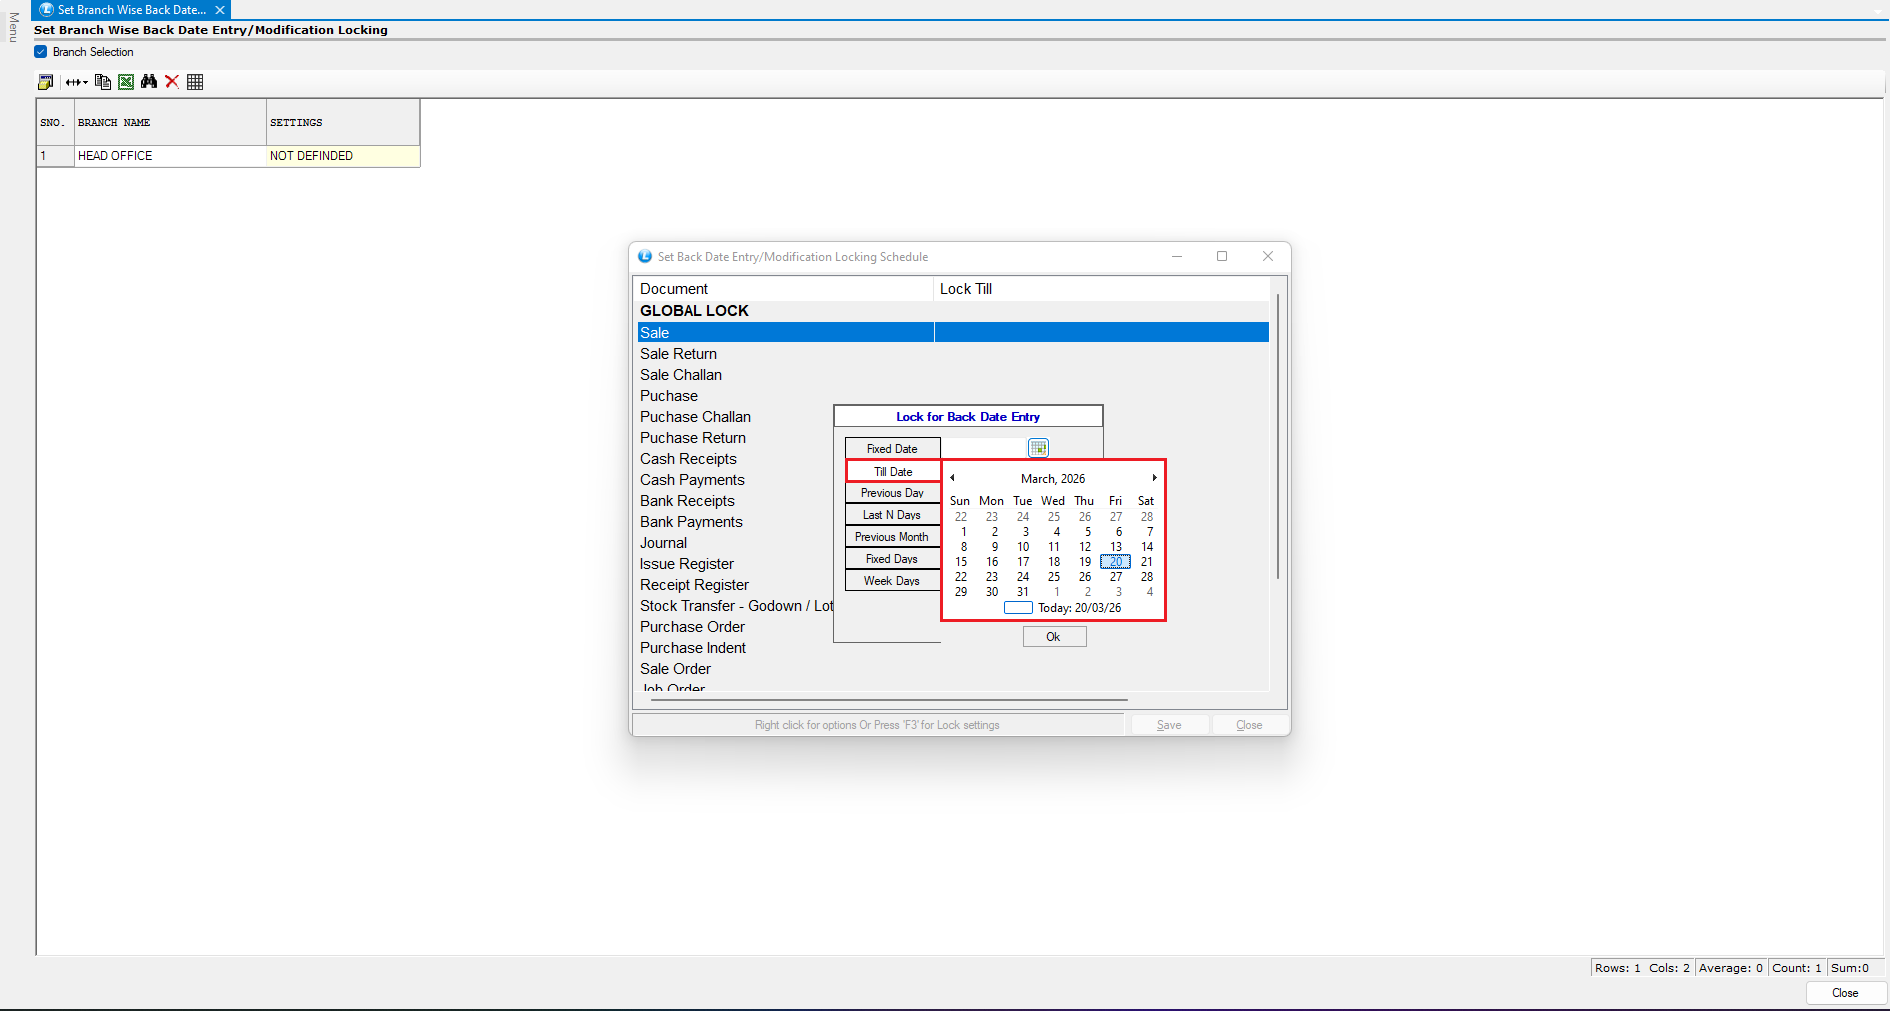
Task: Click the copy documents toolbar icon
Action: point(102,82)
